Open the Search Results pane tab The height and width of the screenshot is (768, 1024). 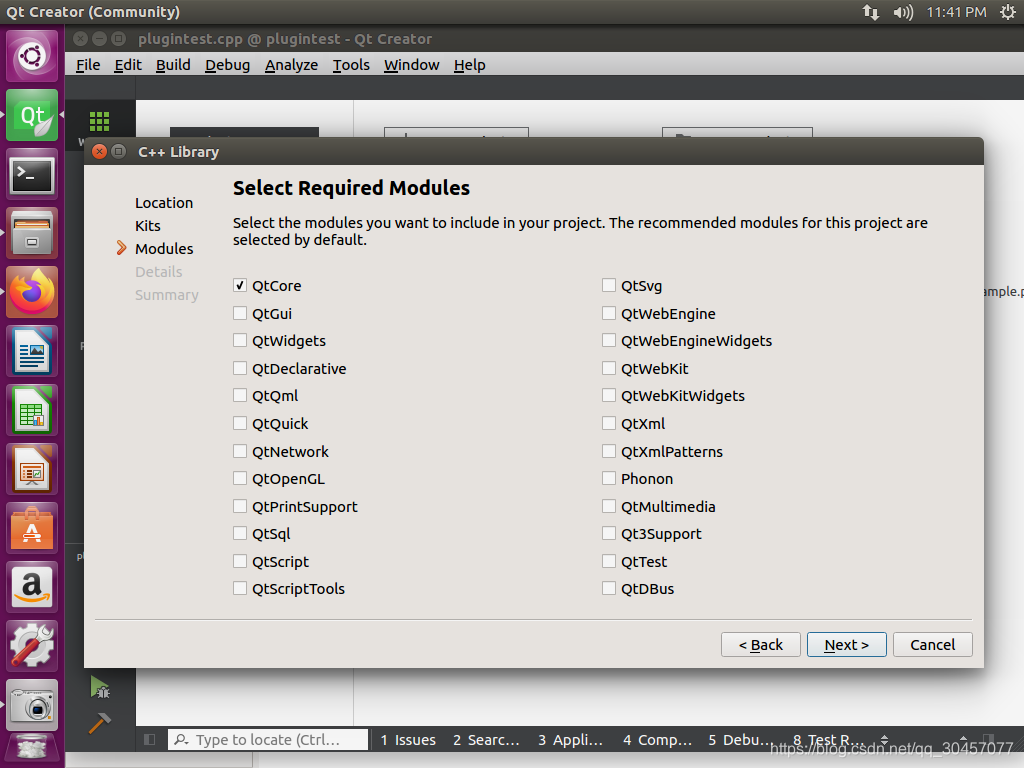[487, 739]
